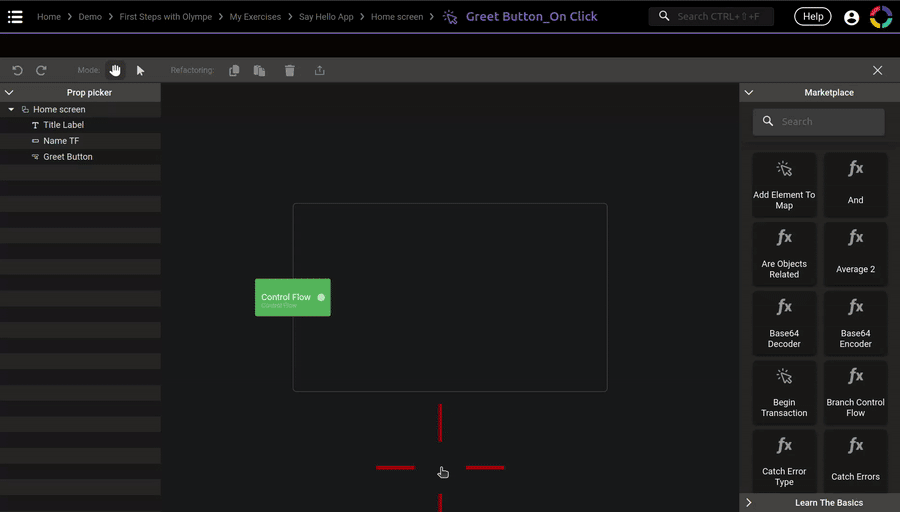This screenshot has width=900, height=512.
Task: Click the export share icon
Action: point(320,71)
